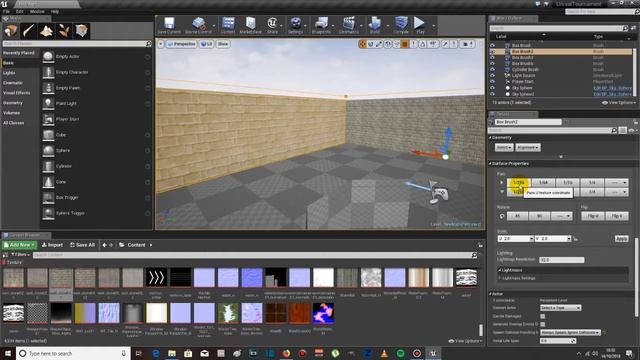
Task: Open the Window menu
Action: tap(37, 11)
